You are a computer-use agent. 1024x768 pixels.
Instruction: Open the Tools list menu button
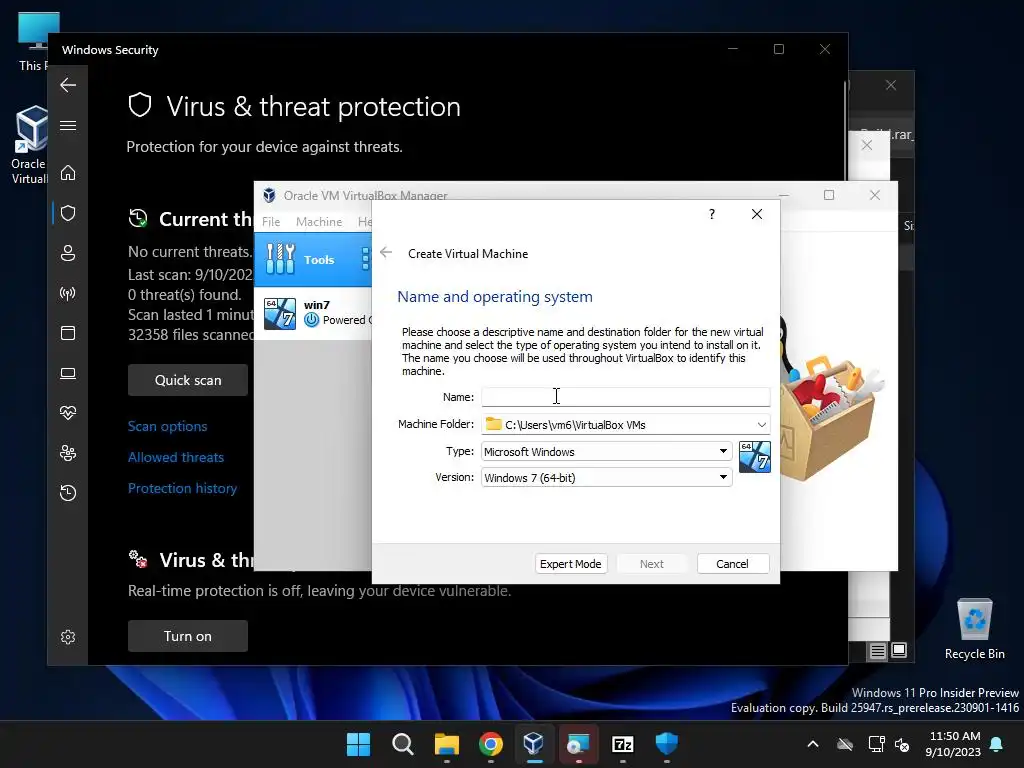point(365,259)
